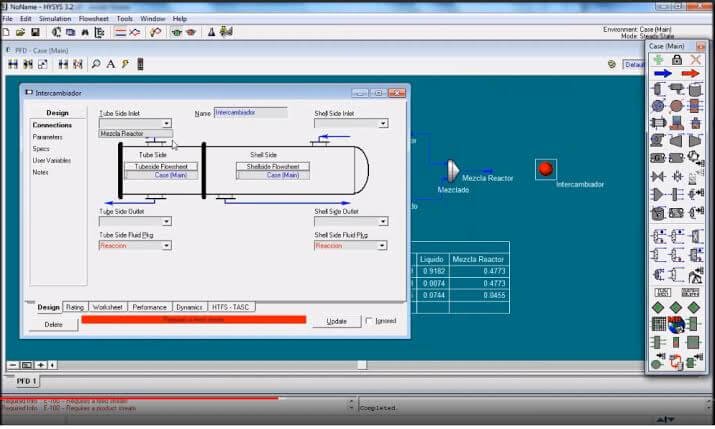Click the Name field containing Intercambiador
The width and height of the screenshot is (715, 429).
[250, 113]
